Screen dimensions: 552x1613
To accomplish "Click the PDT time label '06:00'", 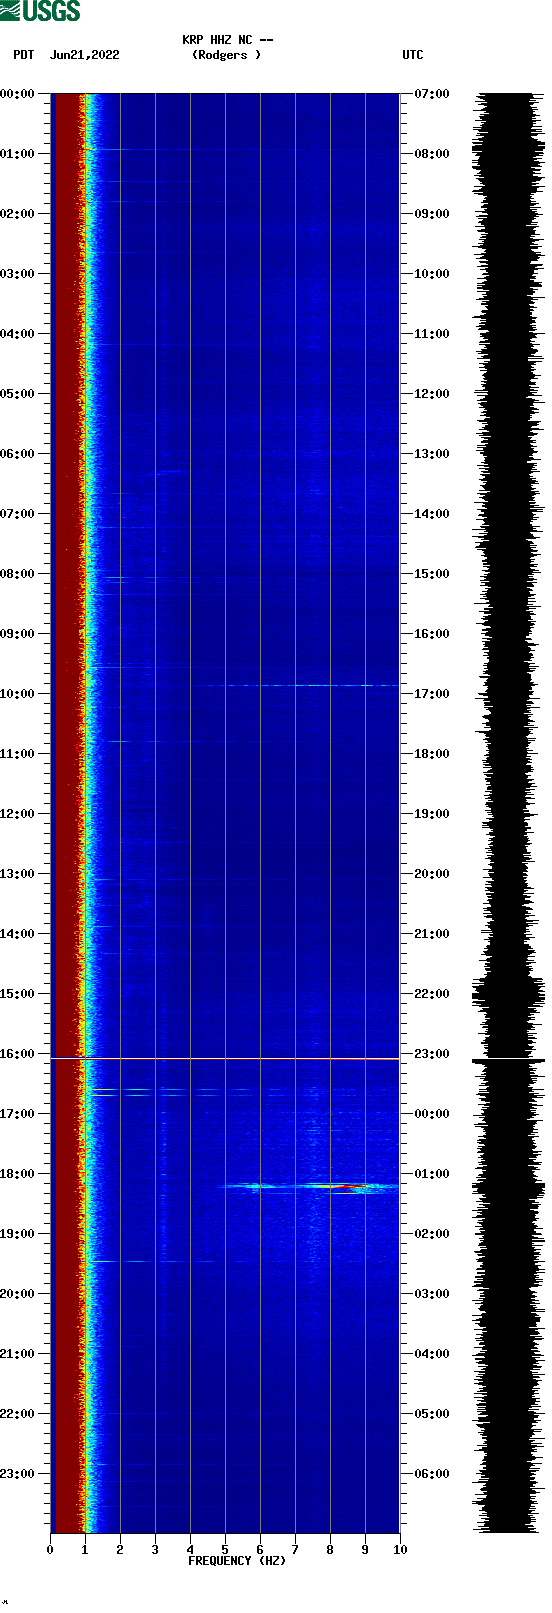I will tap(17, 453).
